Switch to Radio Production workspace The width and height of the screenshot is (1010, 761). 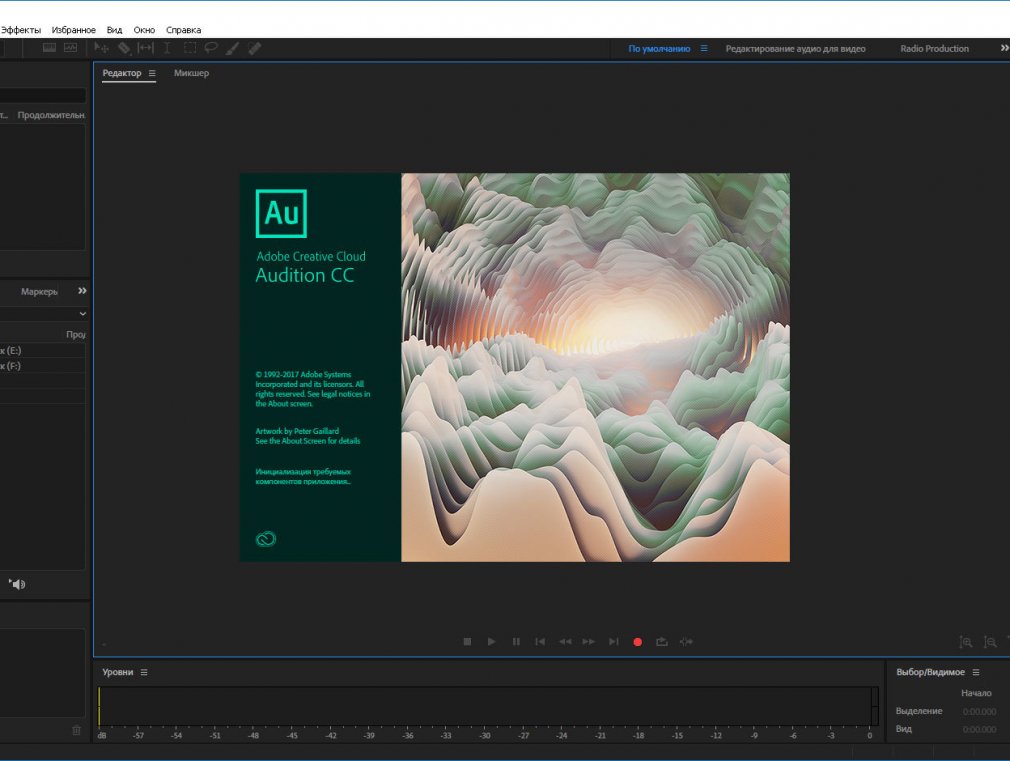pos(935,48)
